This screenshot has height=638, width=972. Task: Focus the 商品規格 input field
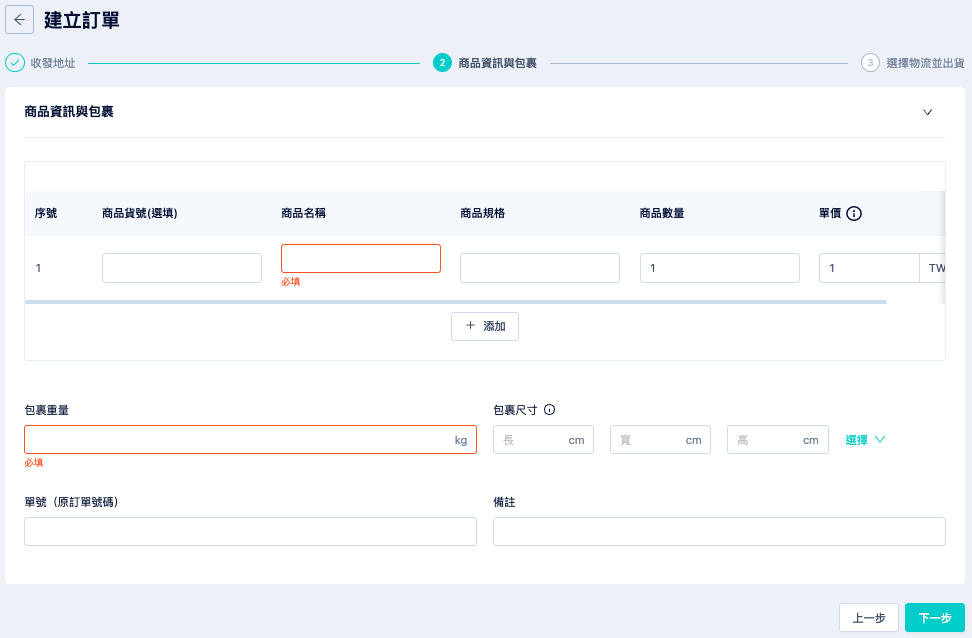[540, 268]
